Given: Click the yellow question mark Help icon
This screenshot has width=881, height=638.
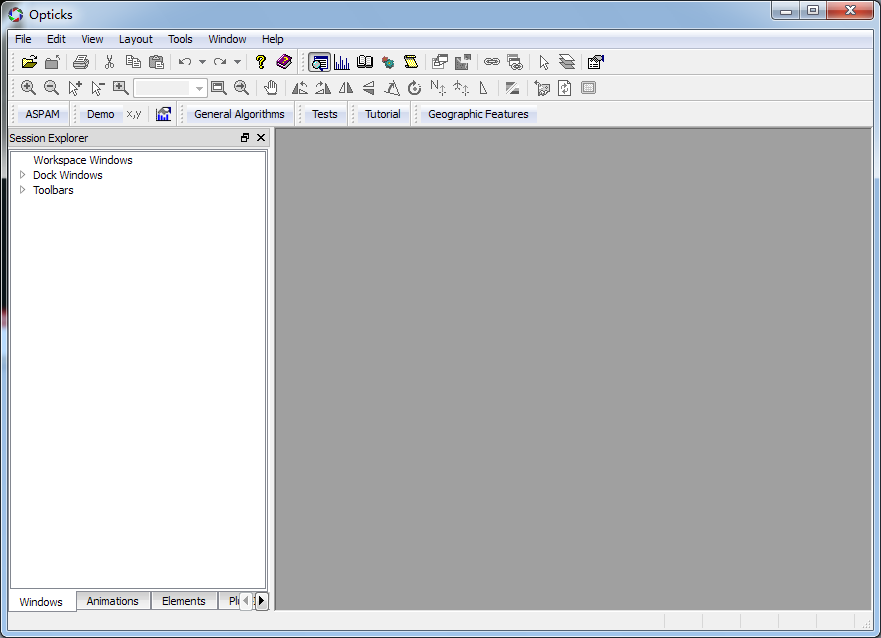Looking at the screenshot, I should point(261,62).
